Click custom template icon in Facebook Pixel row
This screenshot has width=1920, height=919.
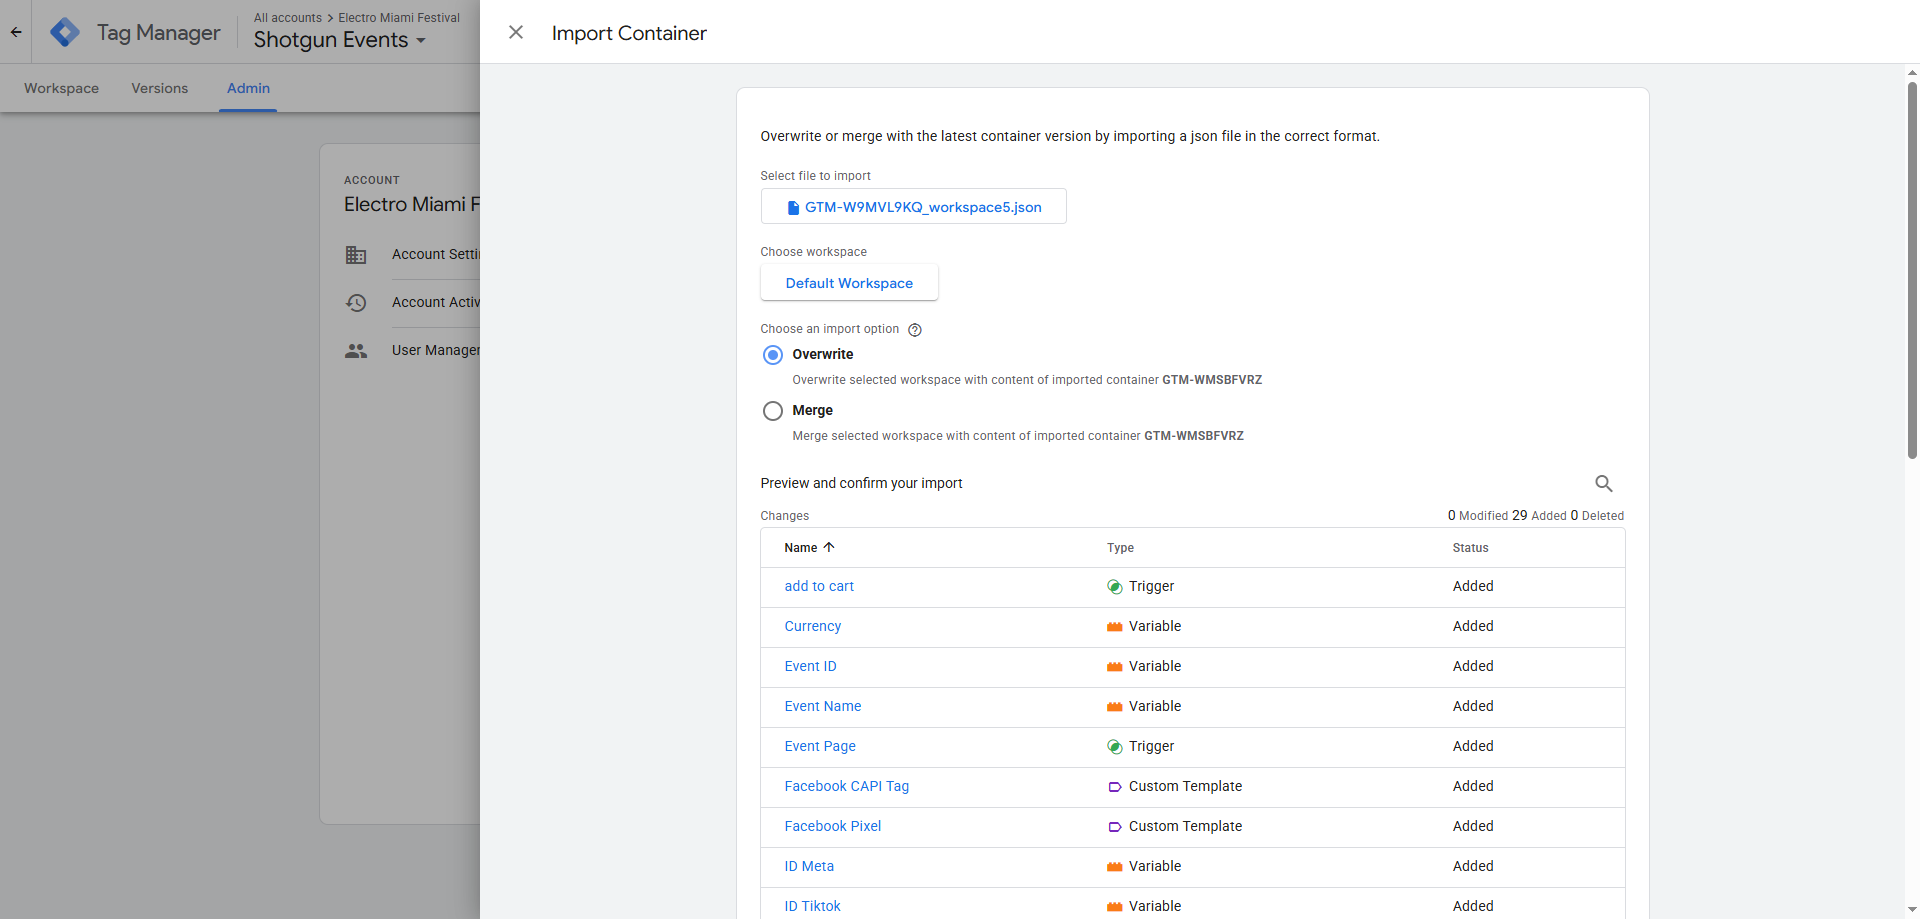click(x=1114, y=827)
